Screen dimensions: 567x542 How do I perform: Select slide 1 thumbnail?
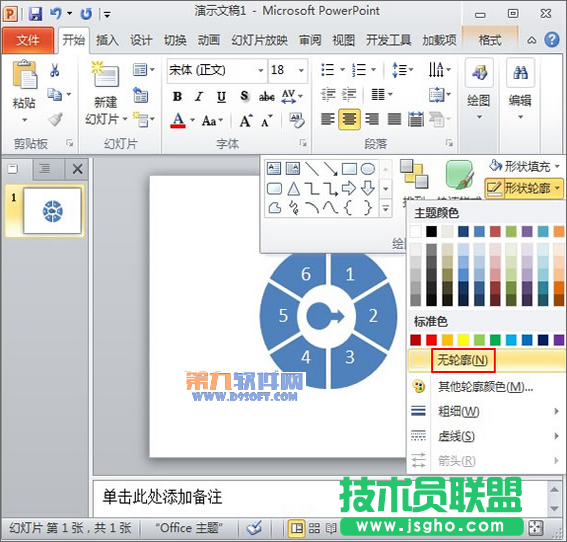(x=52, y=211)
